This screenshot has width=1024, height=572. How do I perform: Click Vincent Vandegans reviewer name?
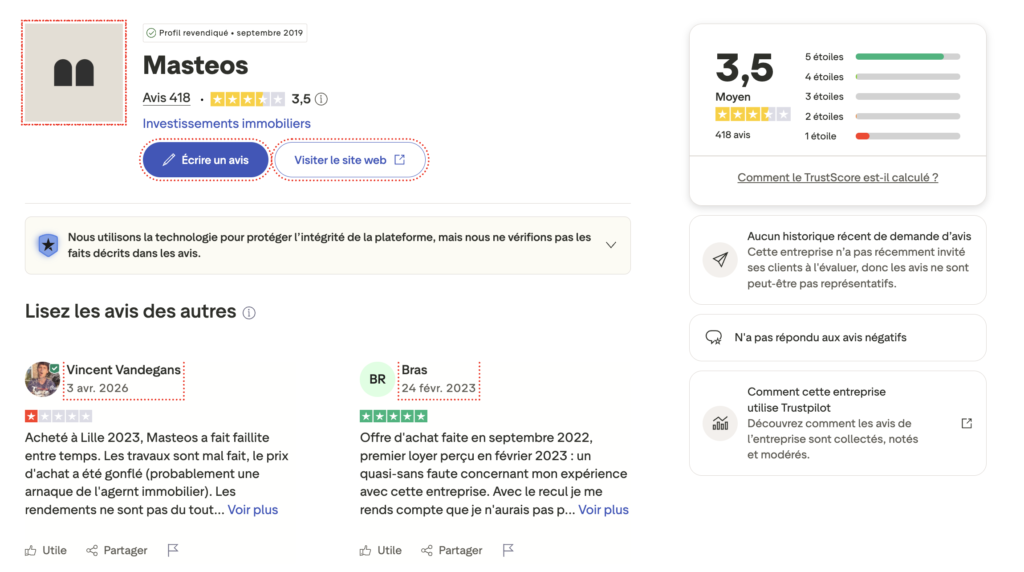point(123,370)
